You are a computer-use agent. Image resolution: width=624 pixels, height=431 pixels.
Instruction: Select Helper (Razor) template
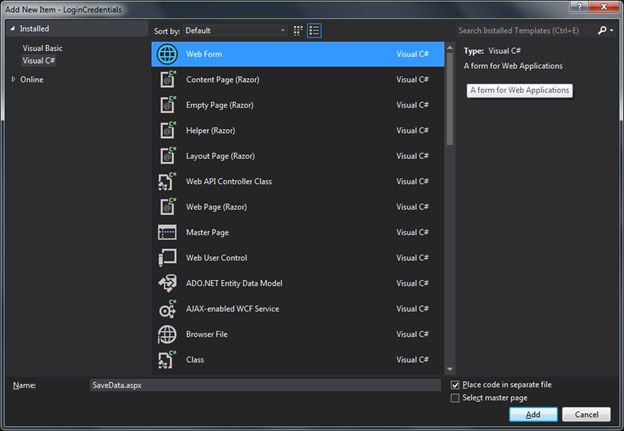pyautogui.click(x=298, y=131)
